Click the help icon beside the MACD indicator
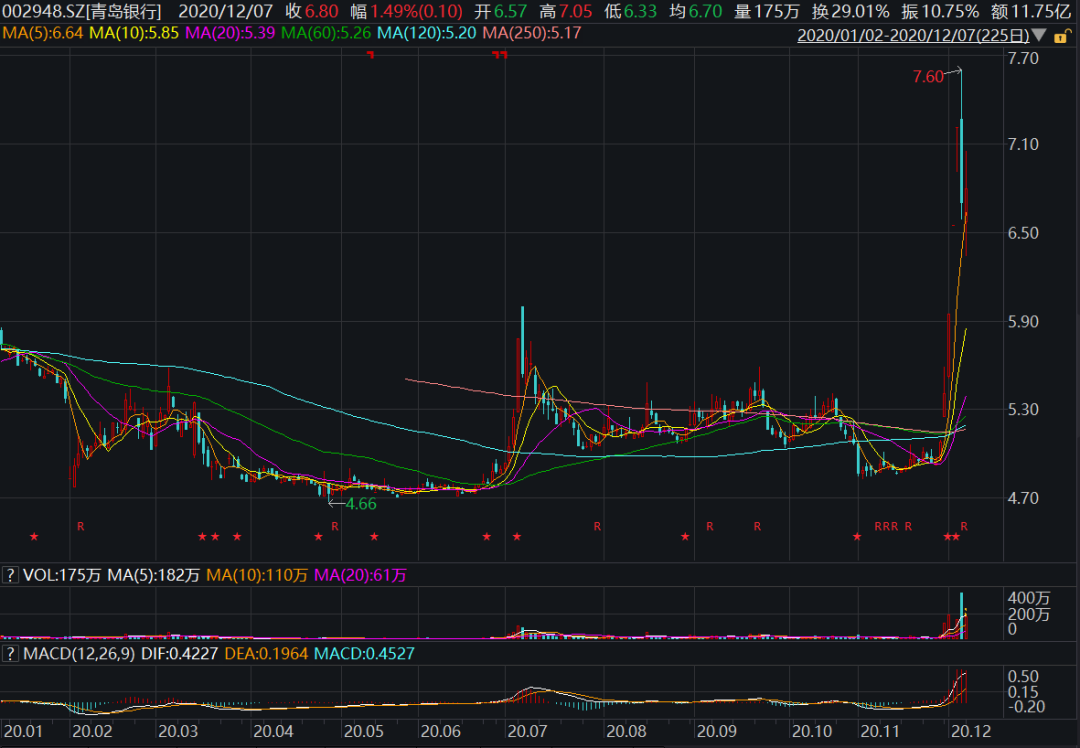 [x=10, y=653]
